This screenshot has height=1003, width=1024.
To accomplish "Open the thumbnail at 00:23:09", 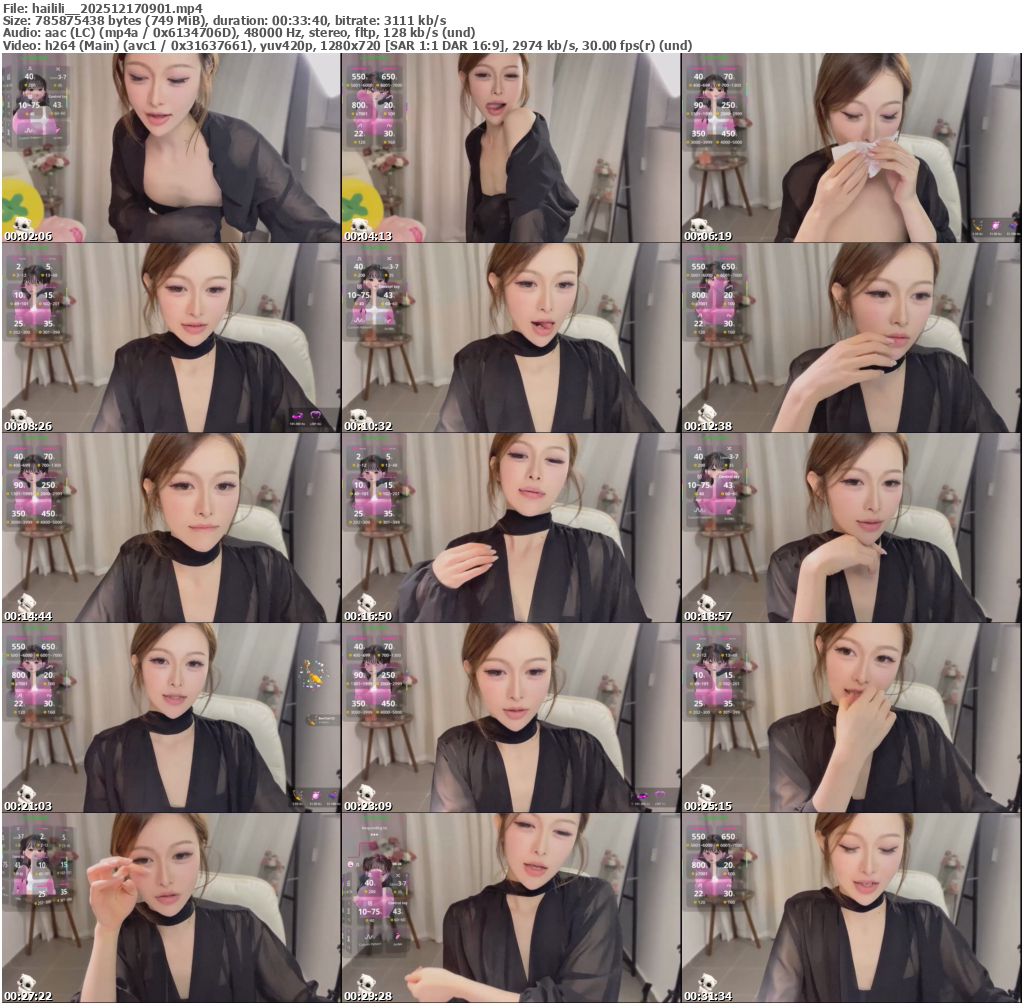I will [511, 718].
